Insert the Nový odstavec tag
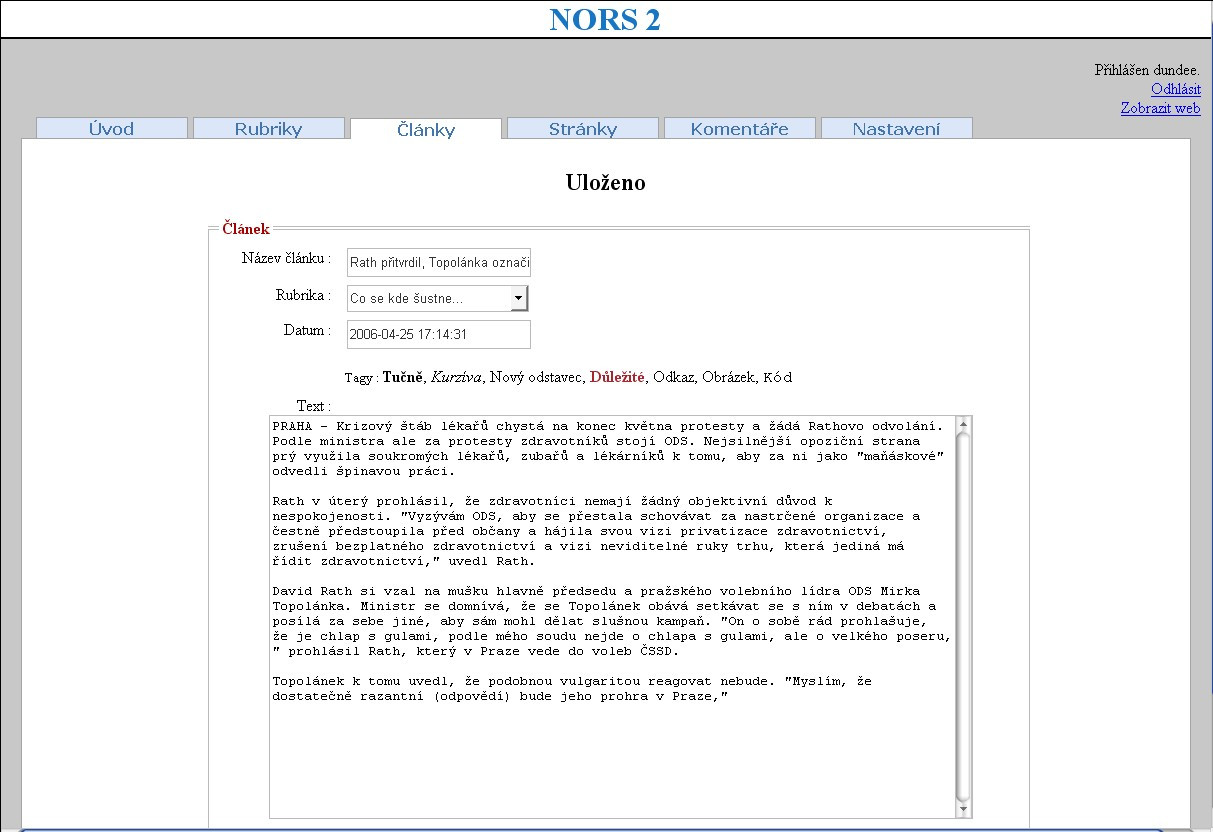Viewport: 1213px width, 832px height. tap(536, 377)
